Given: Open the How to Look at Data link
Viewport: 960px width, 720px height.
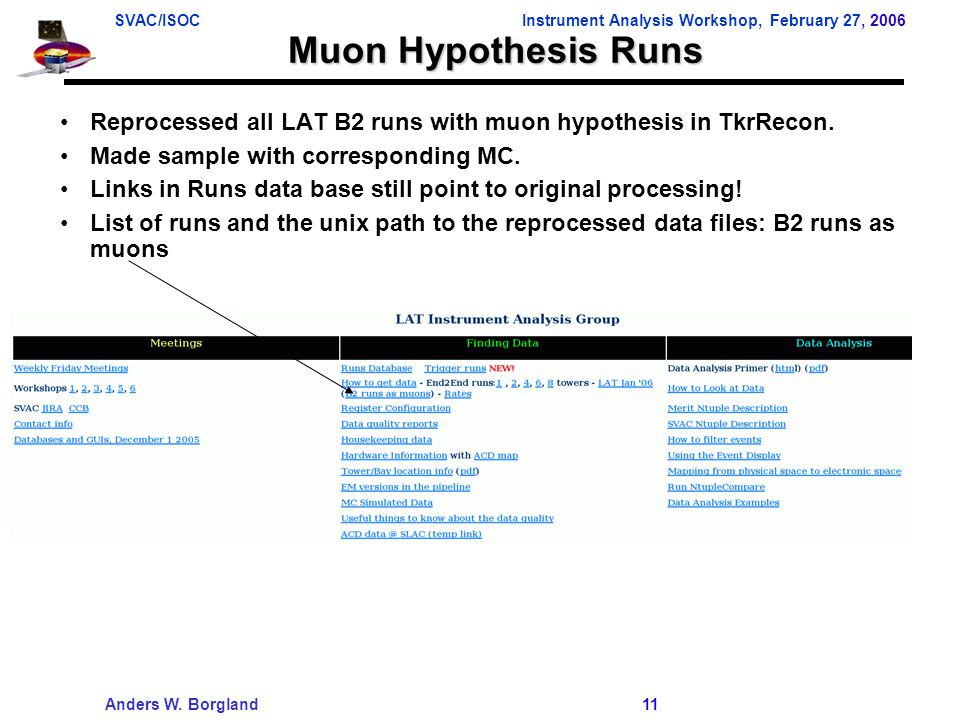Looking at the screenshot, I should [716, 388].
